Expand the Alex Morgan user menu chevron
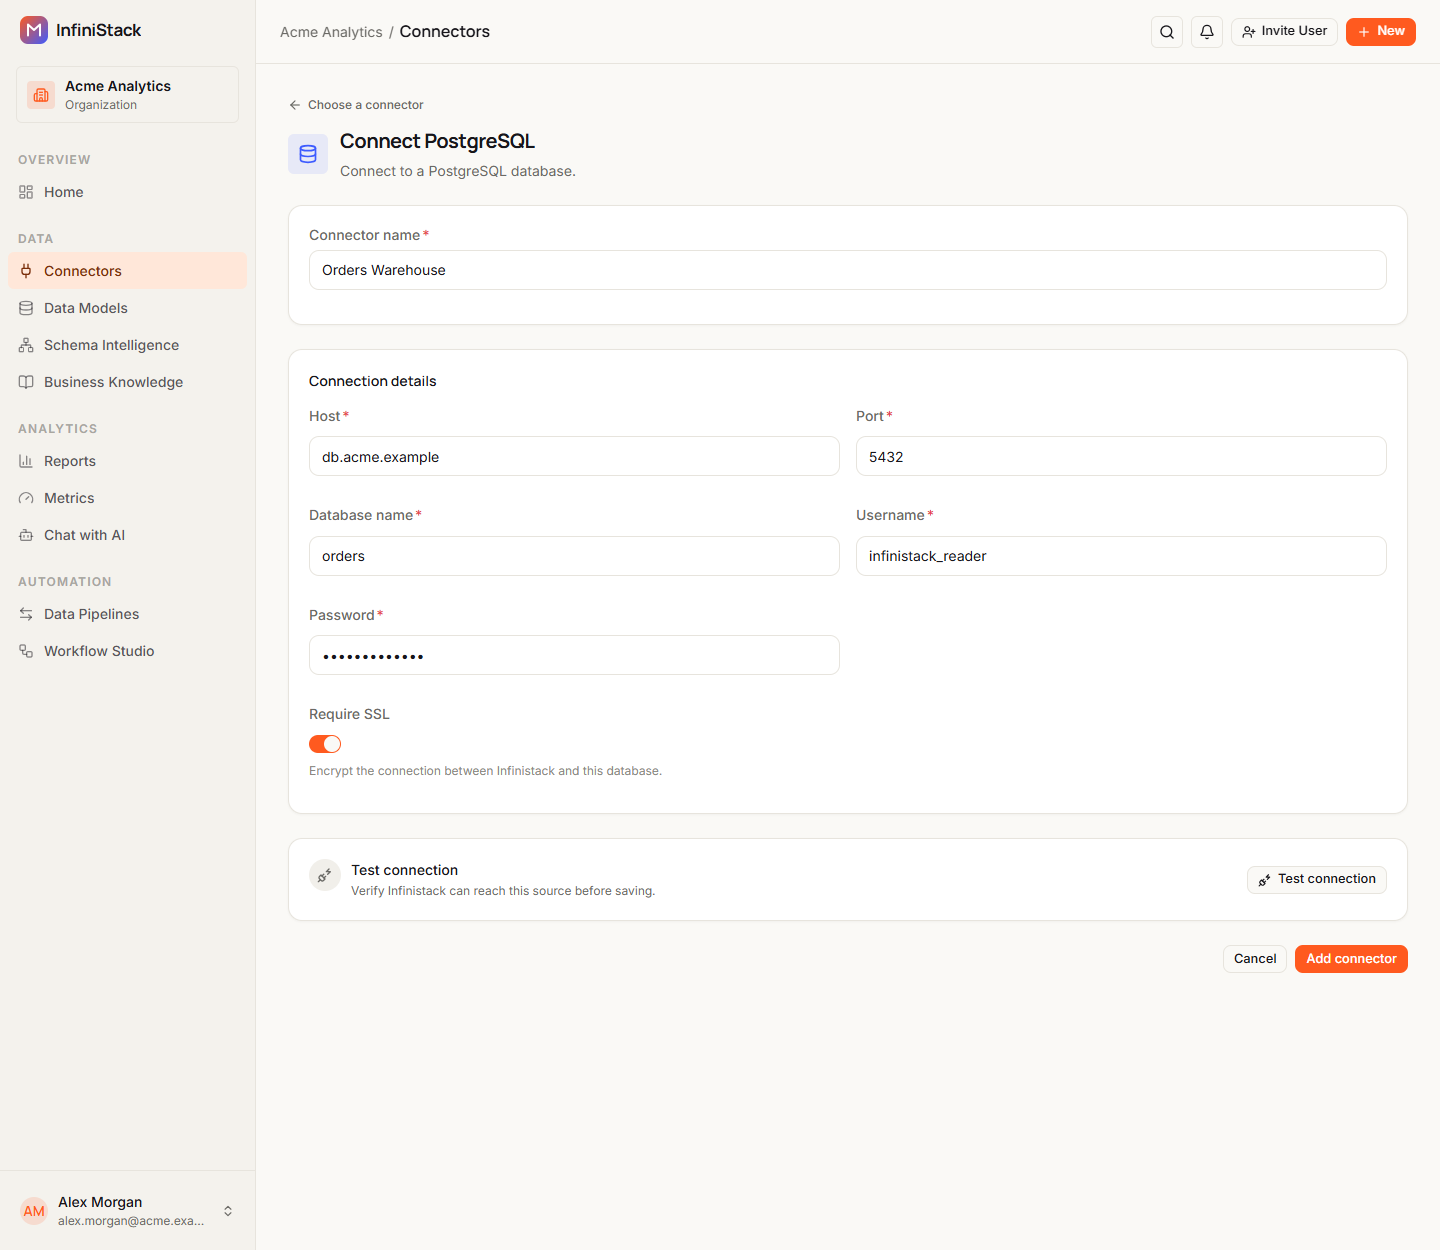1440x1250 pixels. [228, 1211]
